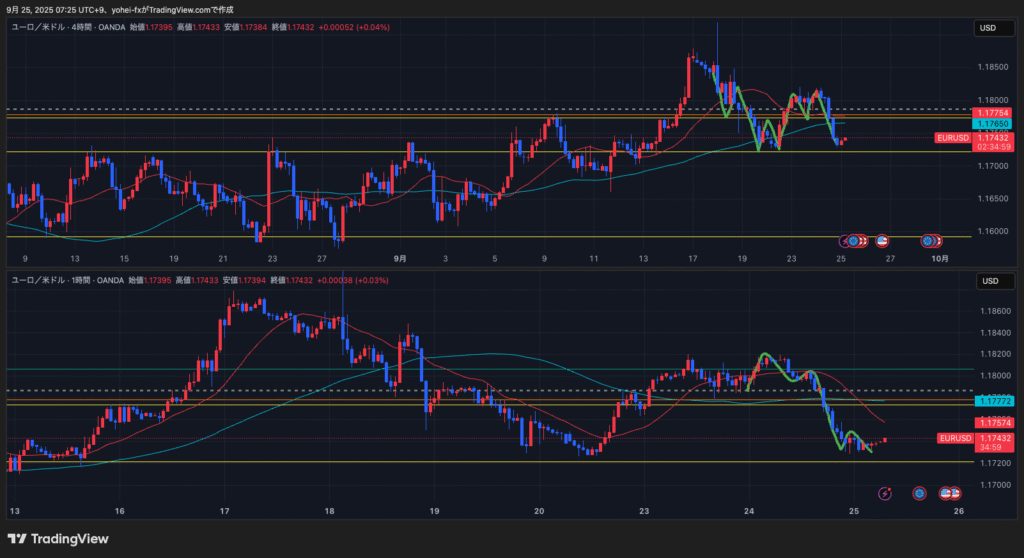The width and height of the screenshot is (1024, 558).
Task: Open the EU flag event icon in lower chart
Action: click(x=920, y=493)
